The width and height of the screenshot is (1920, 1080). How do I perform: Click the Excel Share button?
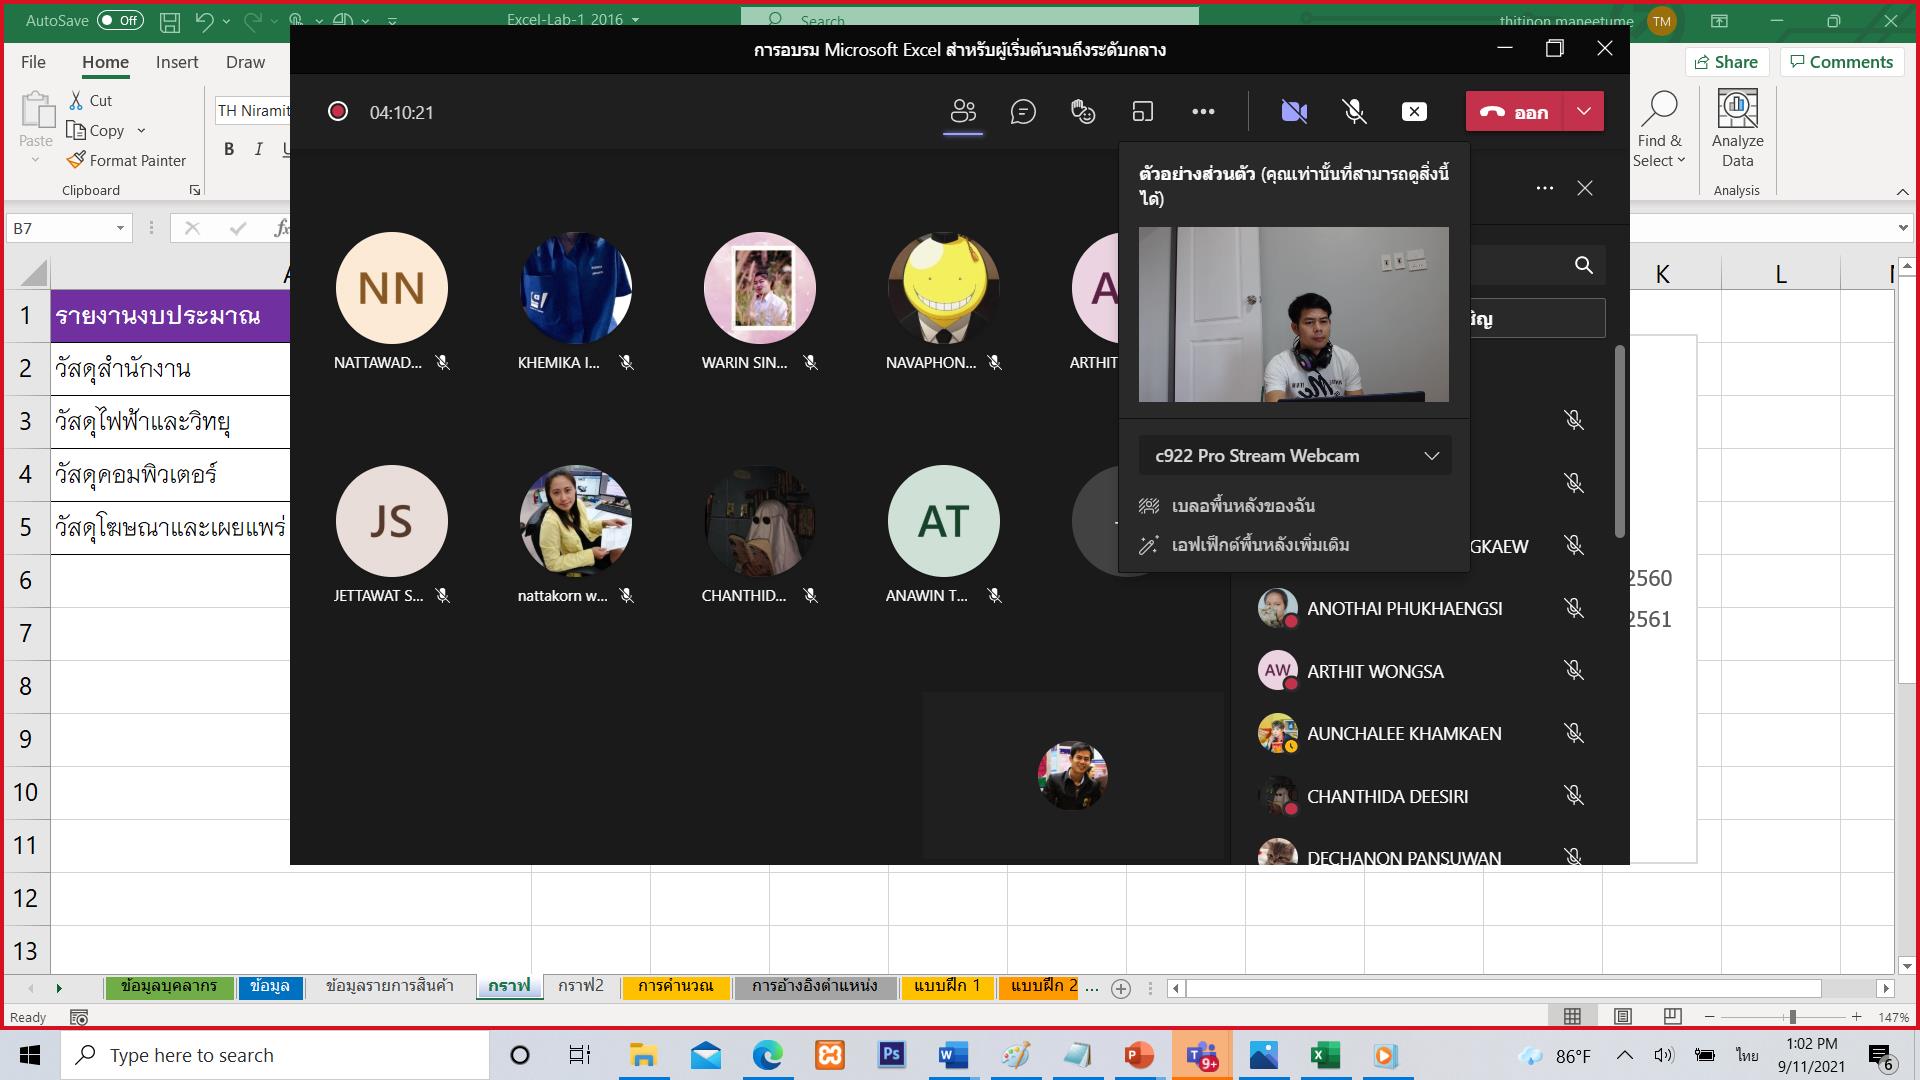(1727, 62)
